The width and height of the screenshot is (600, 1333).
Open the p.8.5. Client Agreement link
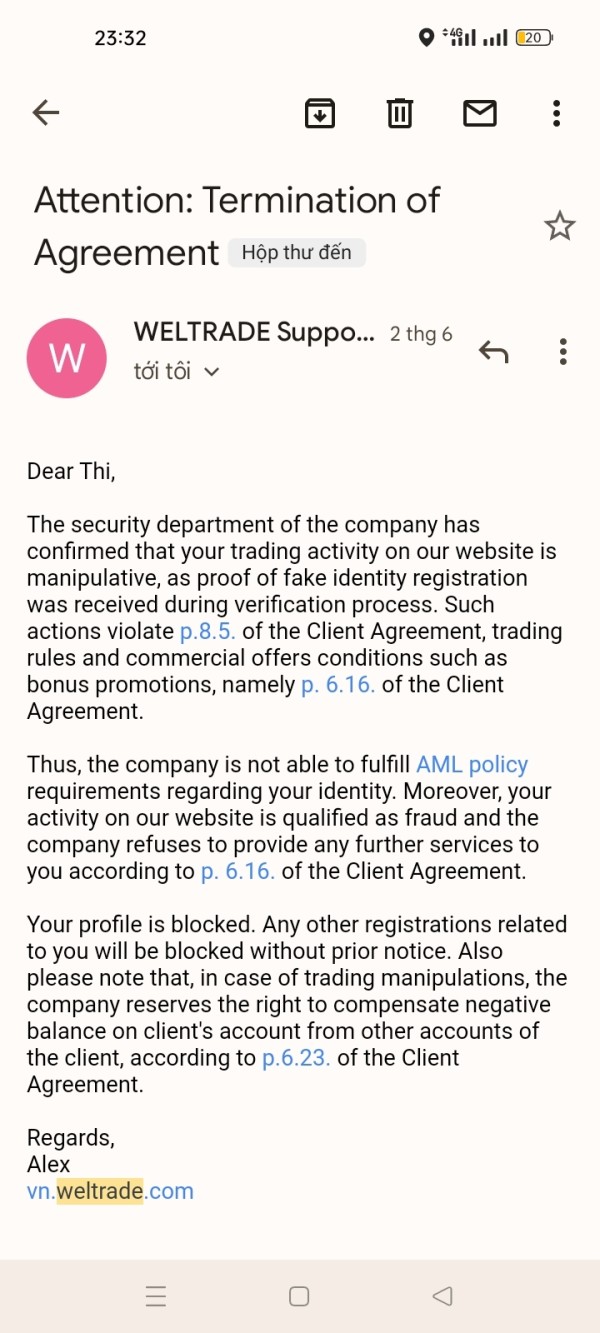pyautogui.click(x=207, y=631)
